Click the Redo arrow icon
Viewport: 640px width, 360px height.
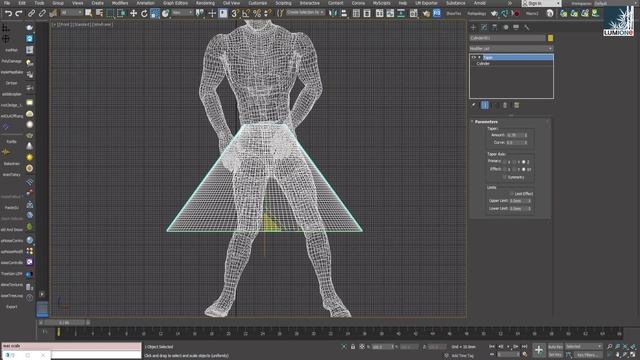[x=19, y=13]
